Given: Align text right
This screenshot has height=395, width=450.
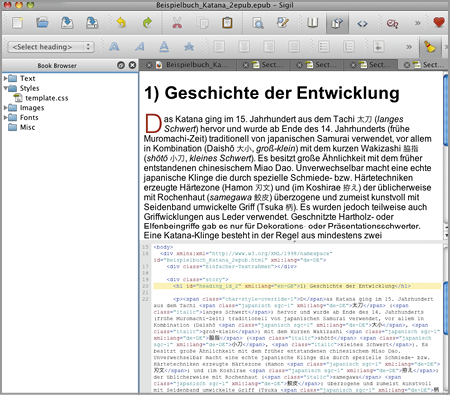Looking at the screenshot, I should [x=269, y=47].
